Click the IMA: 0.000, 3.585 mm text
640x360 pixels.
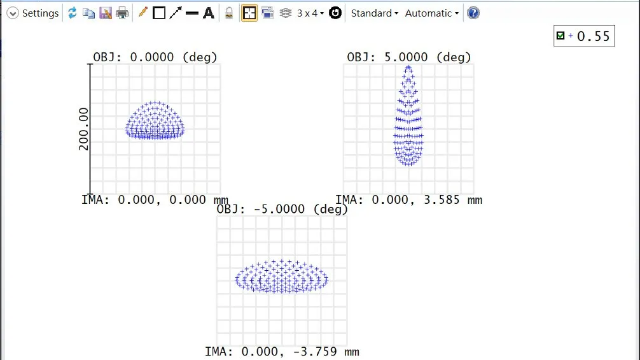(409, 200)
